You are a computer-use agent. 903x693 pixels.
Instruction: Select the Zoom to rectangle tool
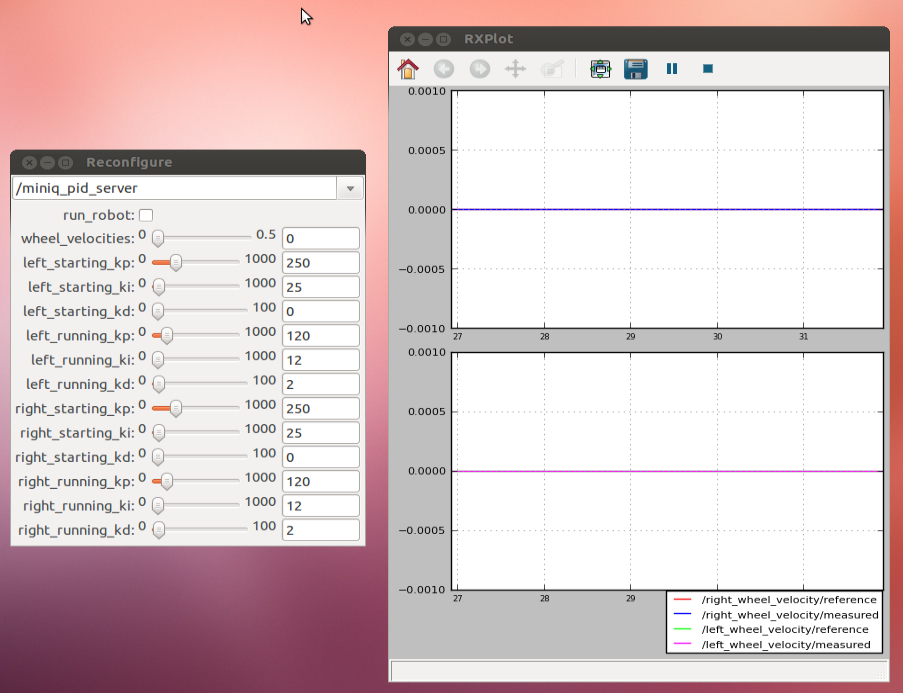pos(551,69)
